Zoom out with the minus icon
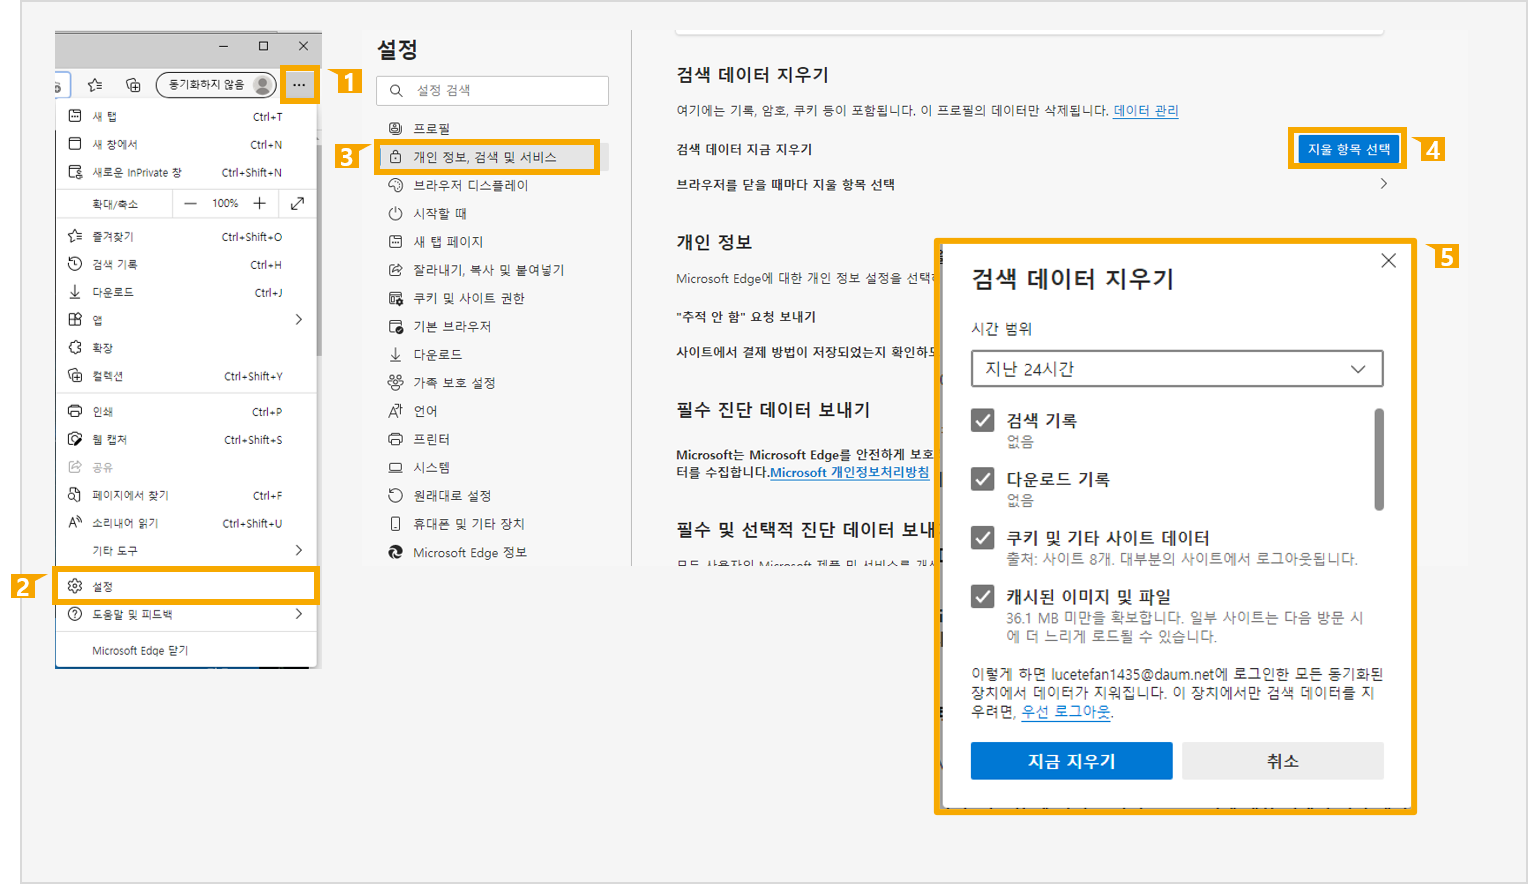 point(190,203)
